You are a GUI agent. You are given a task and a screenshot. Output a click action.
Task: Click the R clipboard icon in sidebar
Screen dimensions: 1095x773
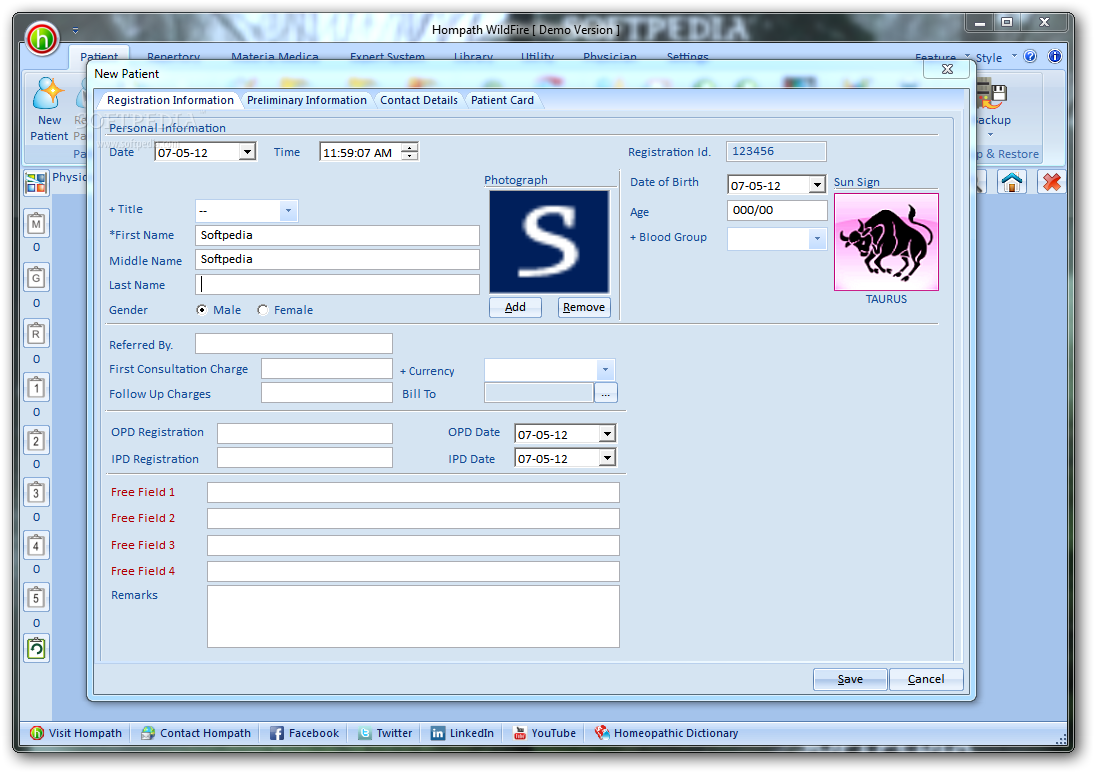36,334
